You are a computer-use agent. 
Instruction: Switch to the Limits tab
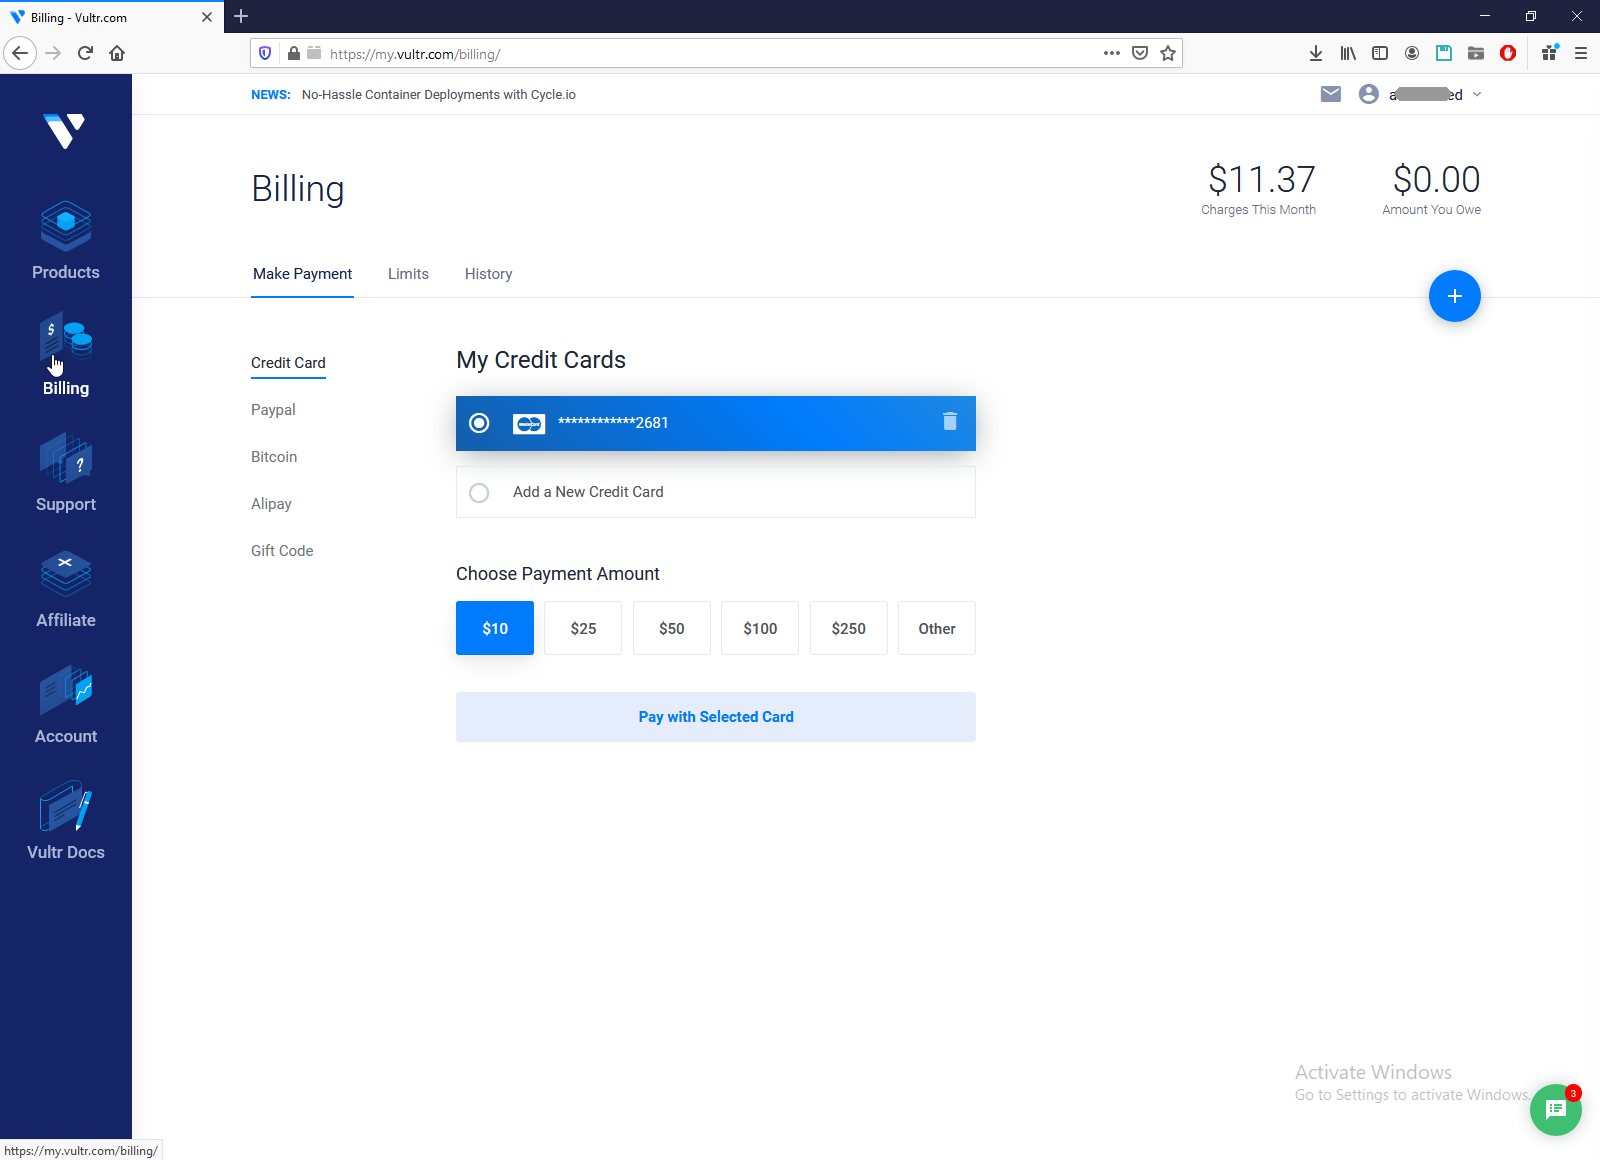408,274
